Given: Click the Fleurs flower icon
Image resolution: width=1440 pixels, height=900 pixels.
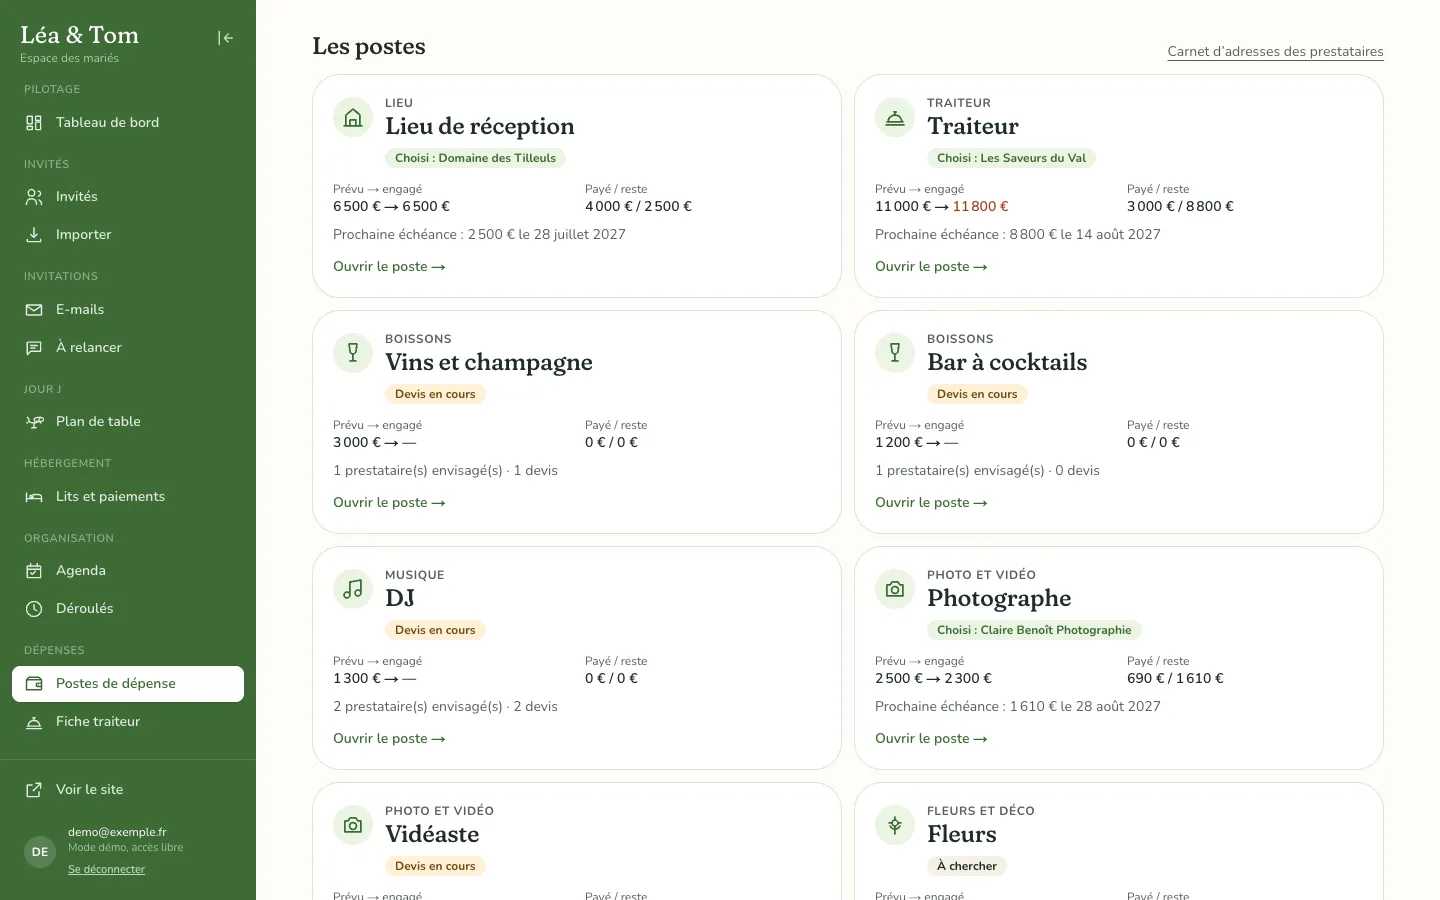Looking at the screenshot, I should tap(895, 826).
